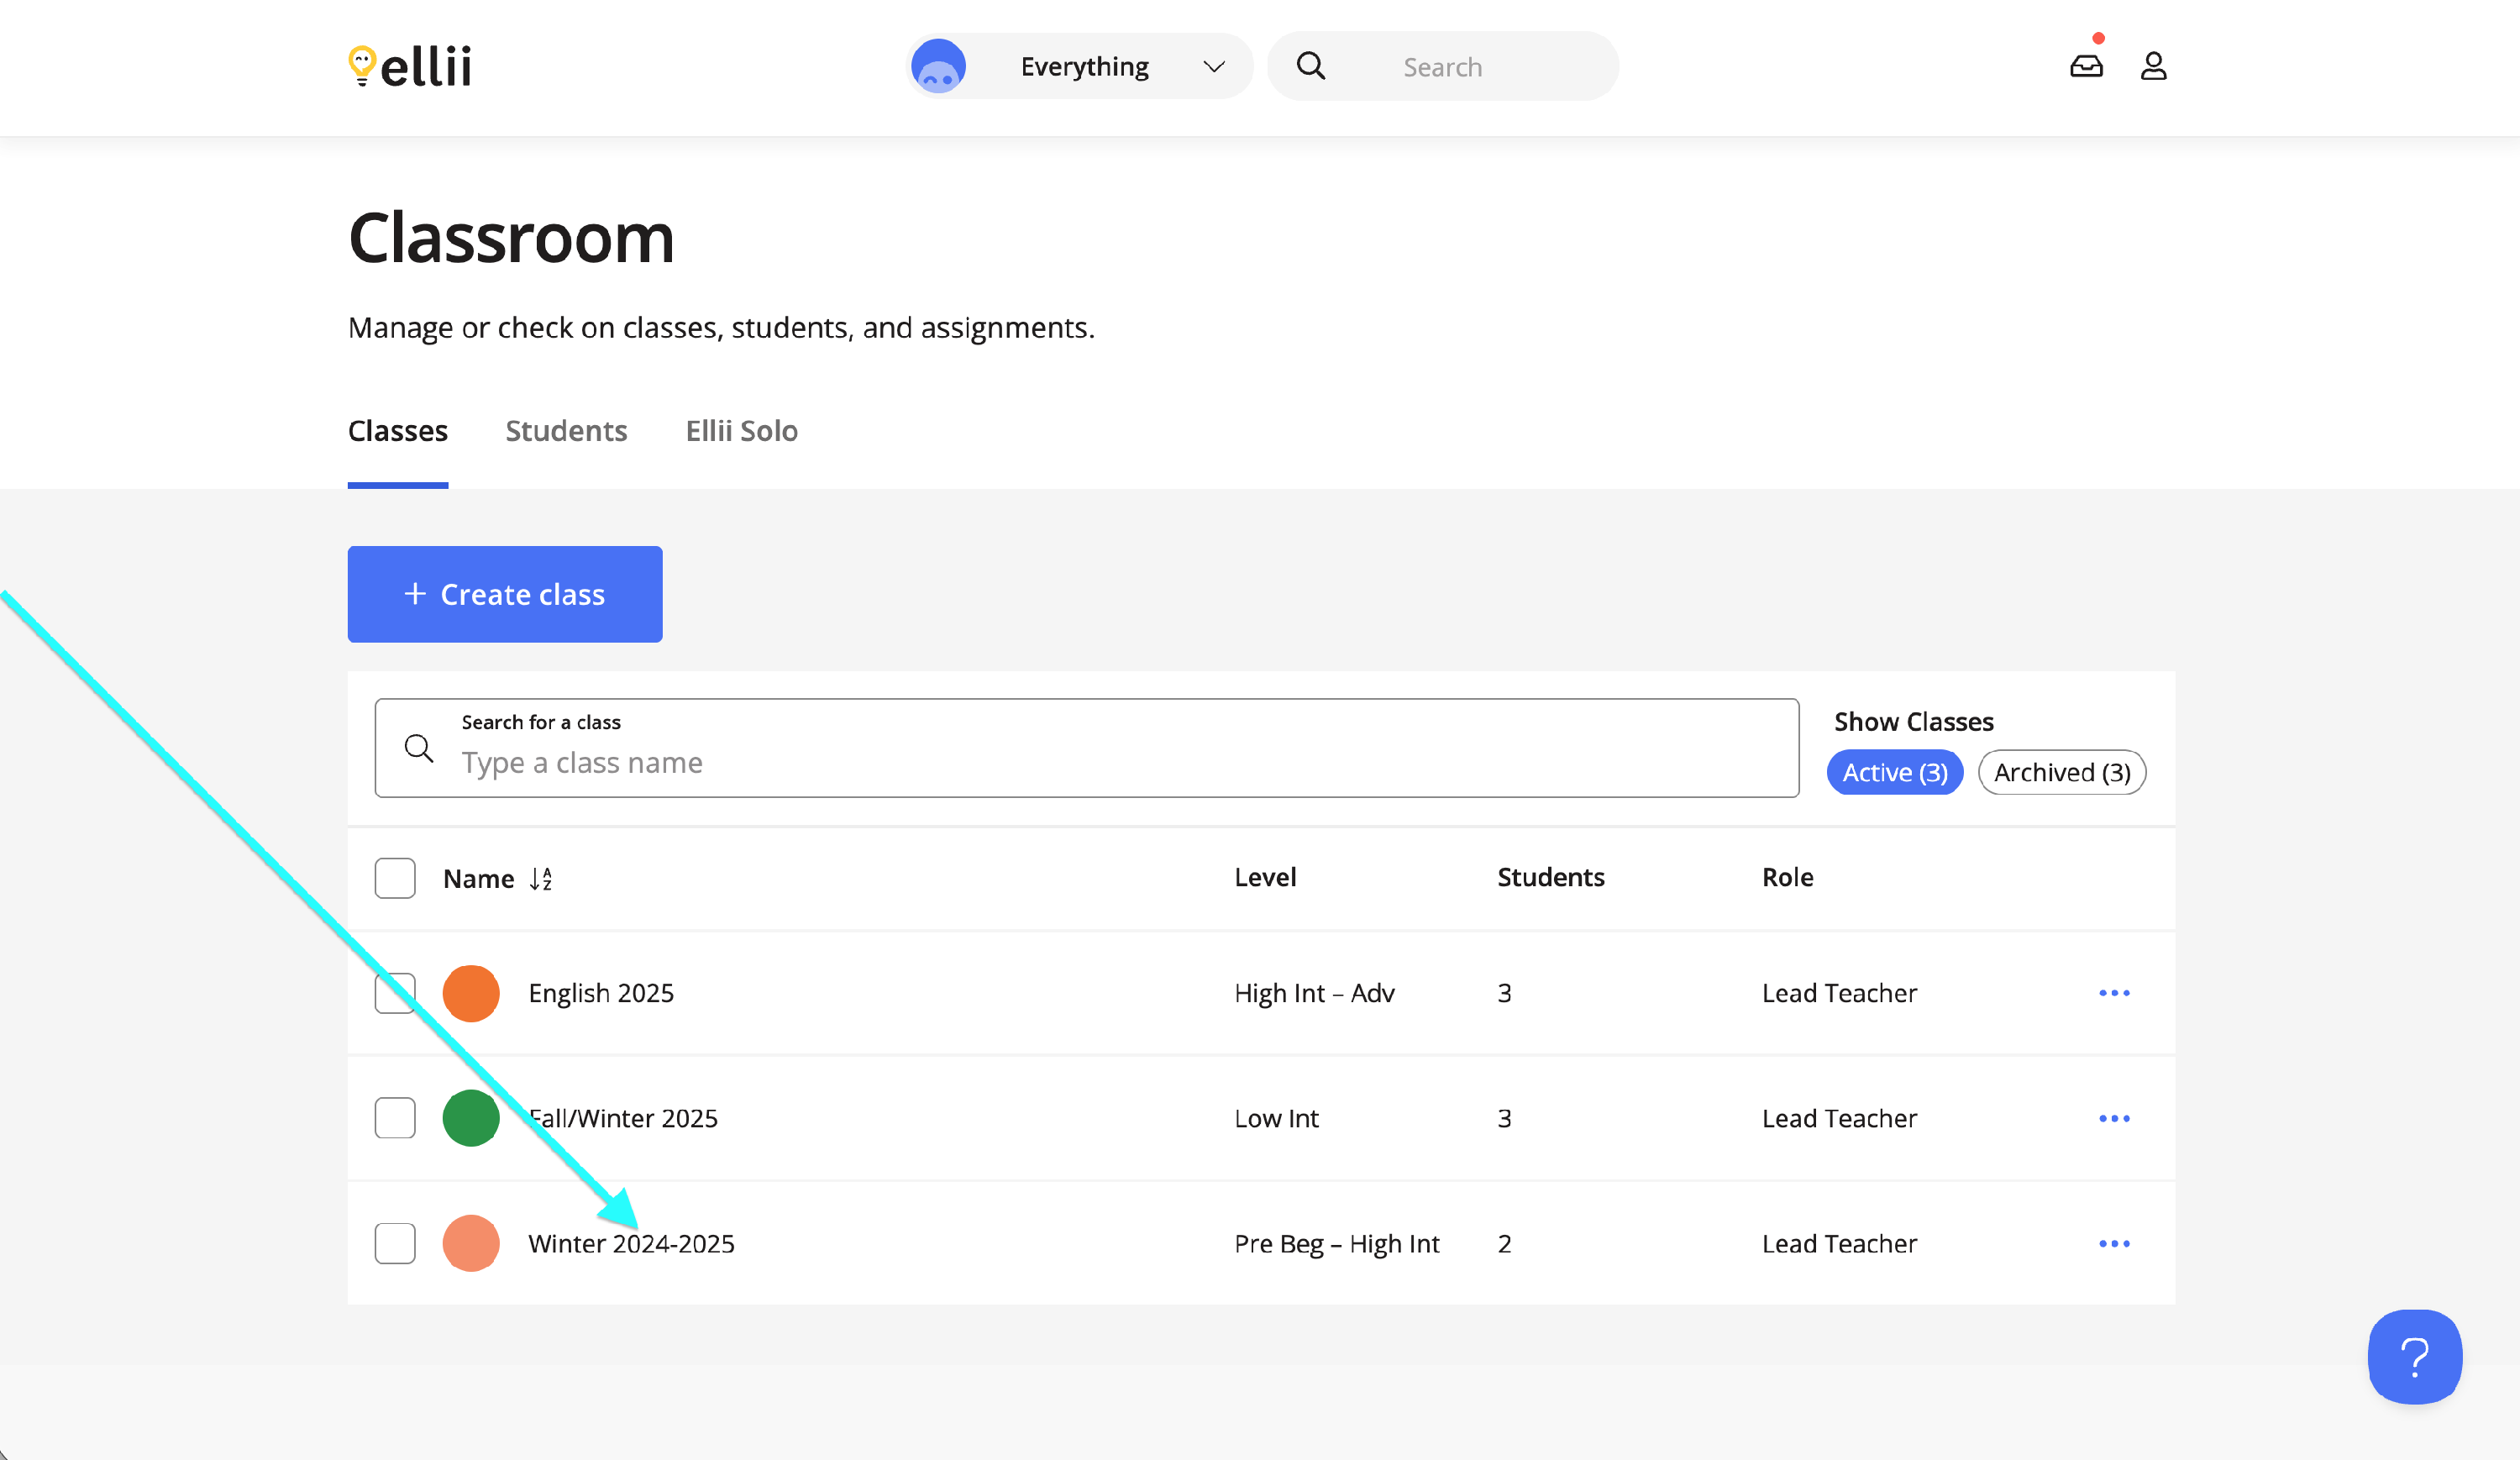Show Archived (3) classes
The height and width of the screenshot is (1460, 2520).
[x=2061, y=772]
